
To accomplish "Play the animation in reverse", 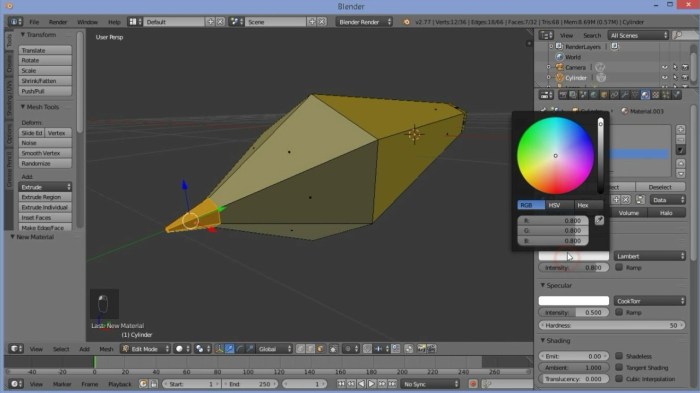I will coord(361,384).
